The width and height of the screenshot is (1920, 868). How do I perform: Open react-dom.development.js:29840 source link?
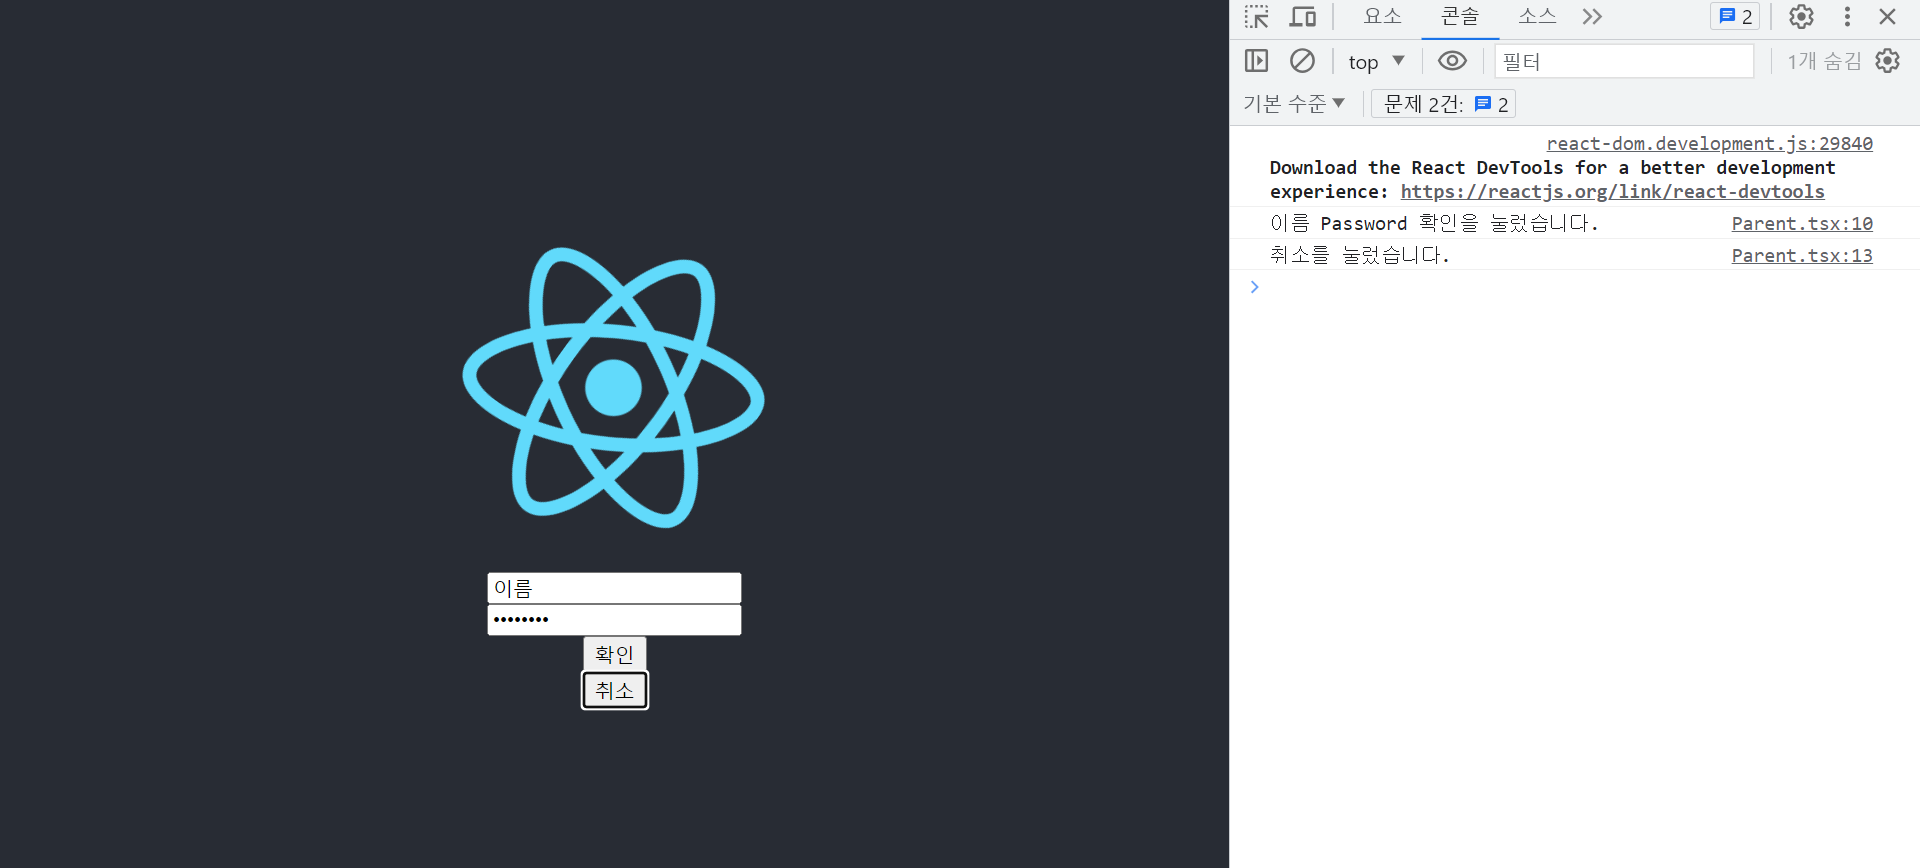(x=1710, y=144)
